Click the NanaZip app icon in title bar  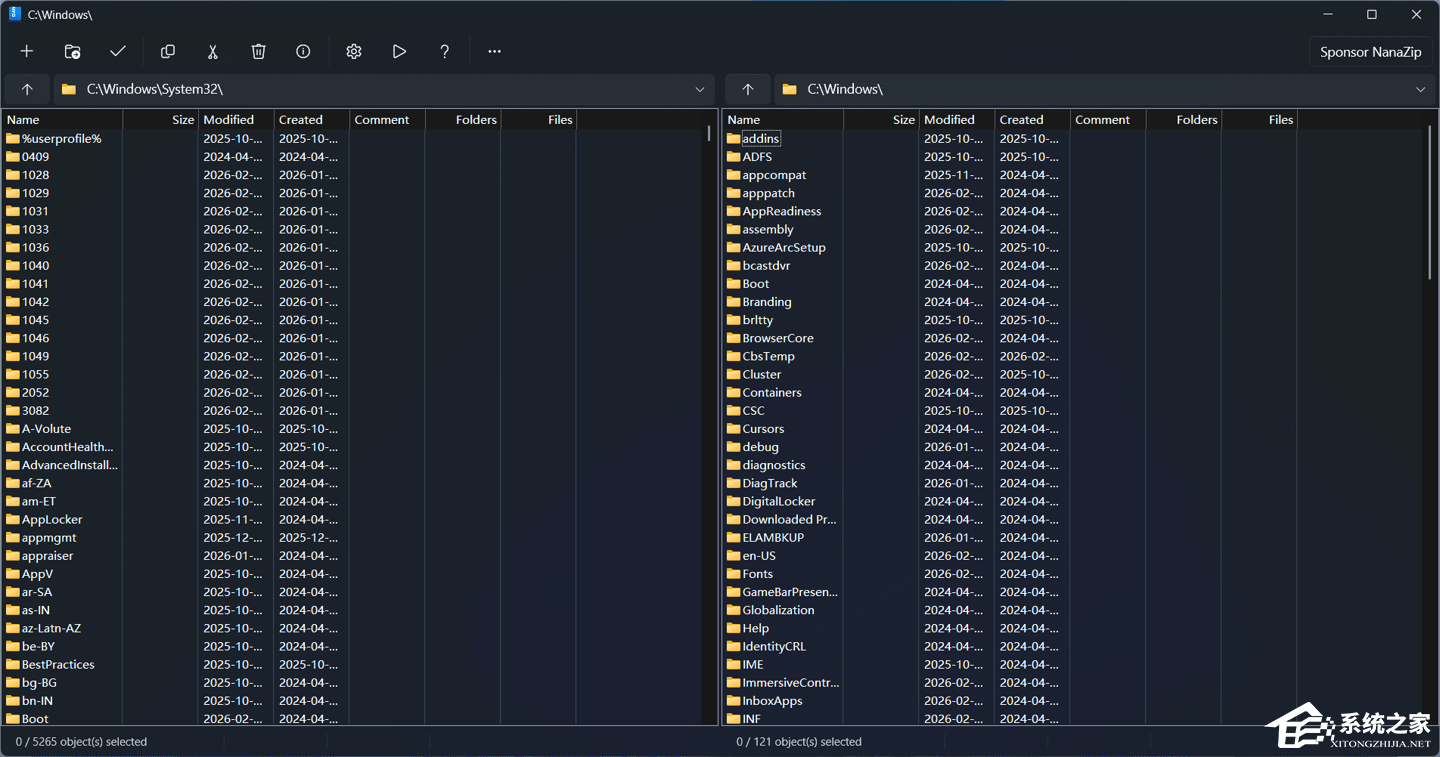coord(15,14)
